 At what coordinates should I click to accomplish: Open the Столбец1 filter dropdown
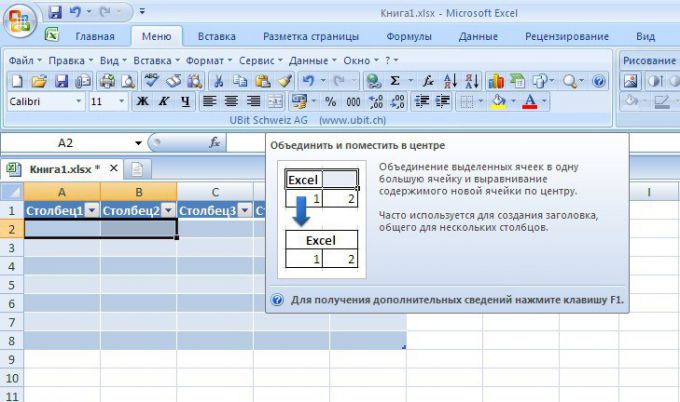point(92,211)
